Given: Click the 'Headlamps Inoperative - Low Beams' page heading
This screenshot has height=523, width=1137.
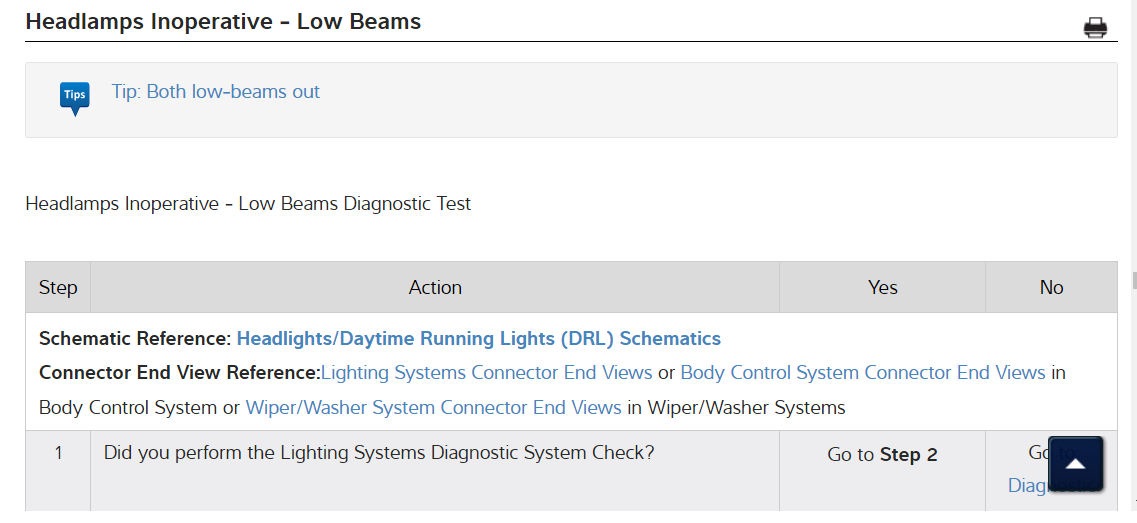Looking at the screenshot, I should pos(223,22).
